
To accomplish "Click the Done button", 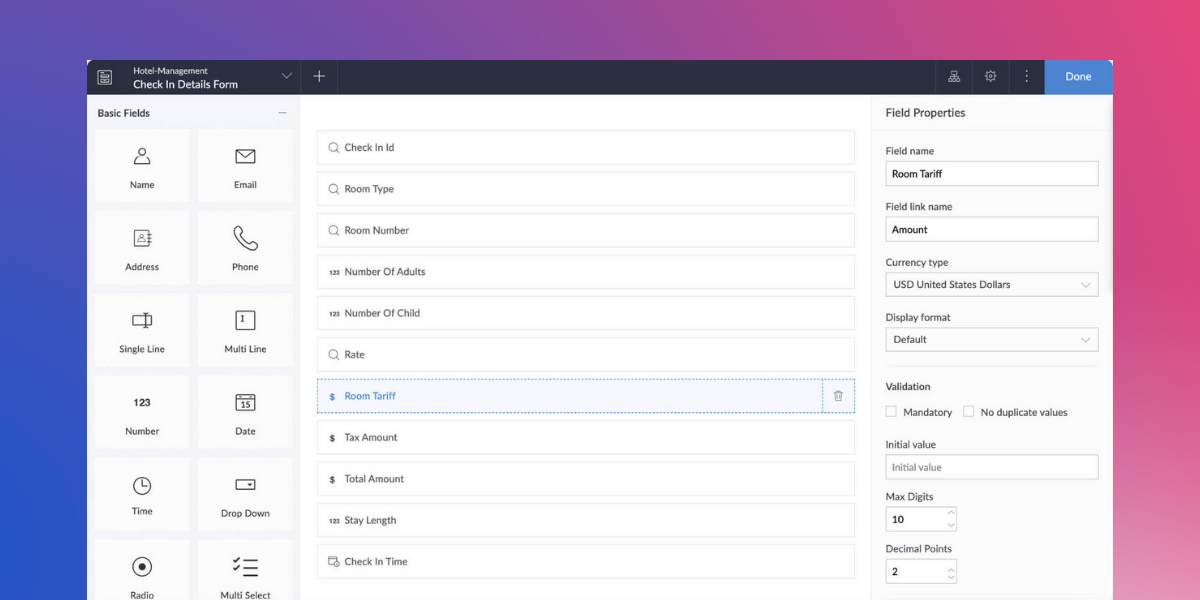I will pos(1078,77).
